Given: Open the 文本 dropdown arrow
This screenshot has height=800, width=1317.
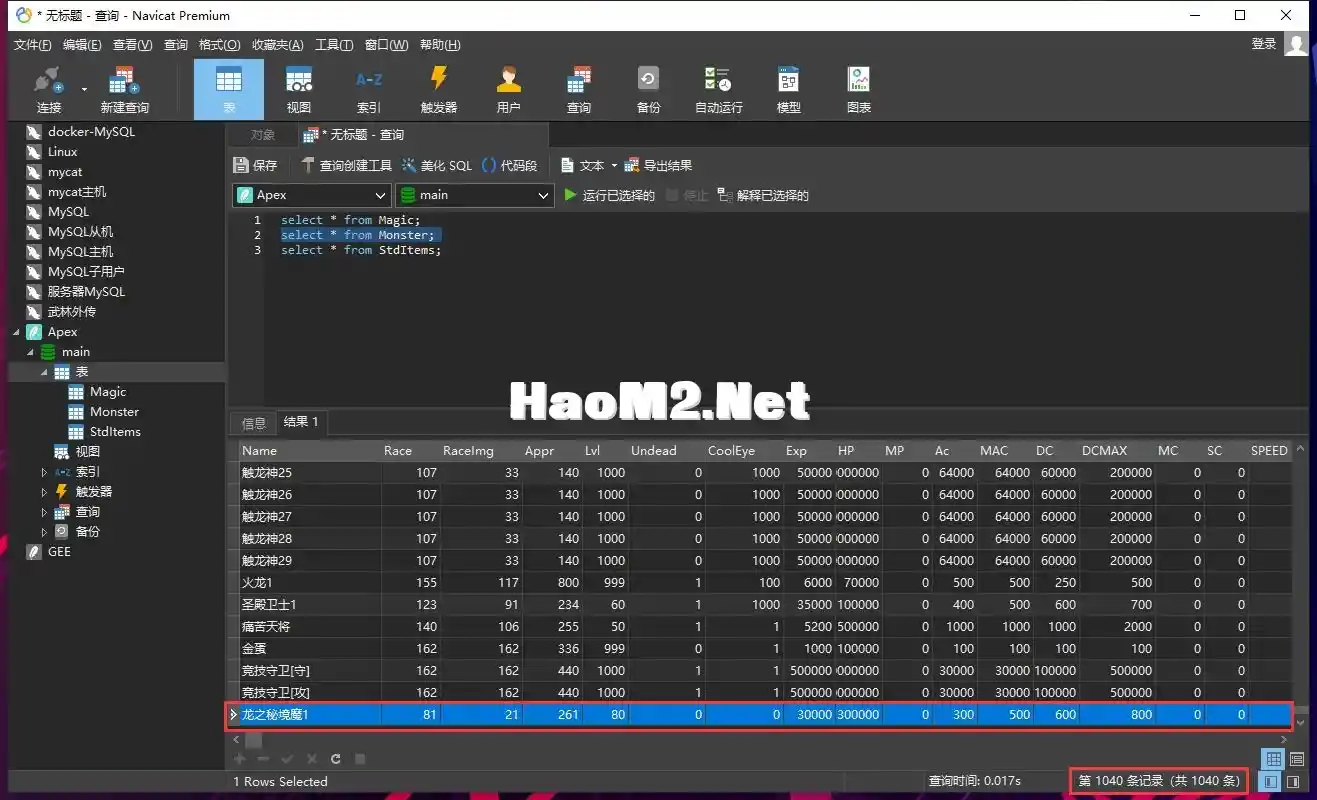Looking at the screenshot, I should (x=614, y=166).
